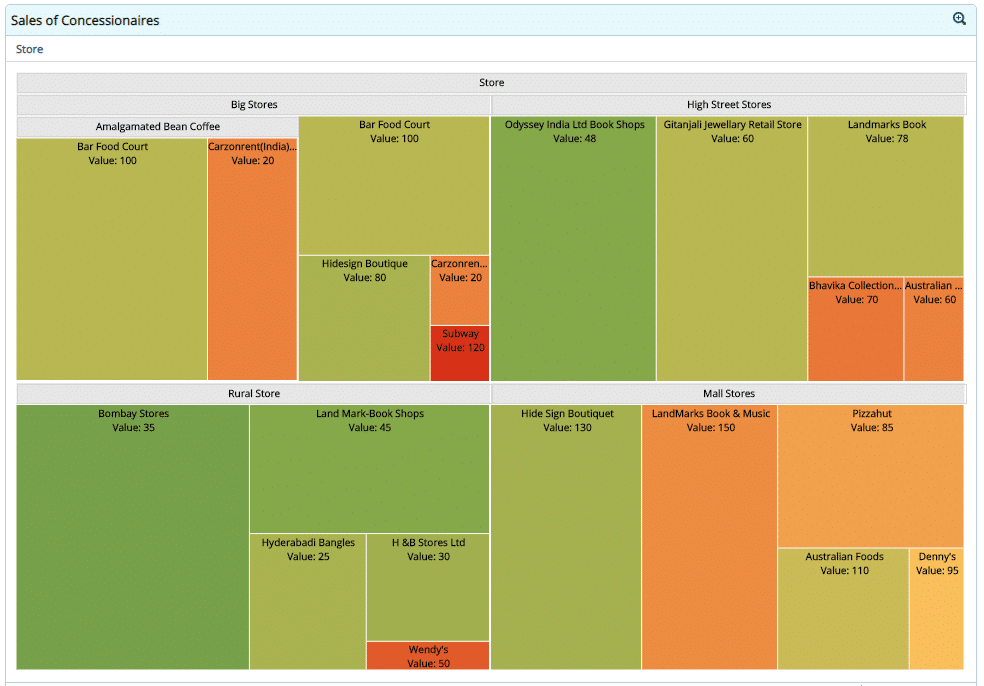Open the Mall Stores group header
This screenshot has width=984, height=686.
click(x=729, y=394)
